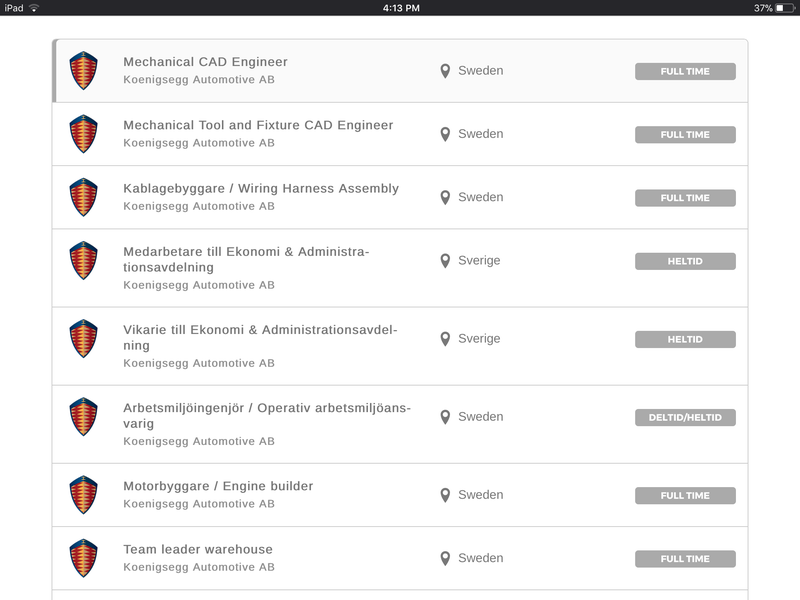This screenshot has height=600, width=800.
Task: Tap Koenigsegg logo beside Mechanical CAD Engineer
Action: (x=83, y=70)
